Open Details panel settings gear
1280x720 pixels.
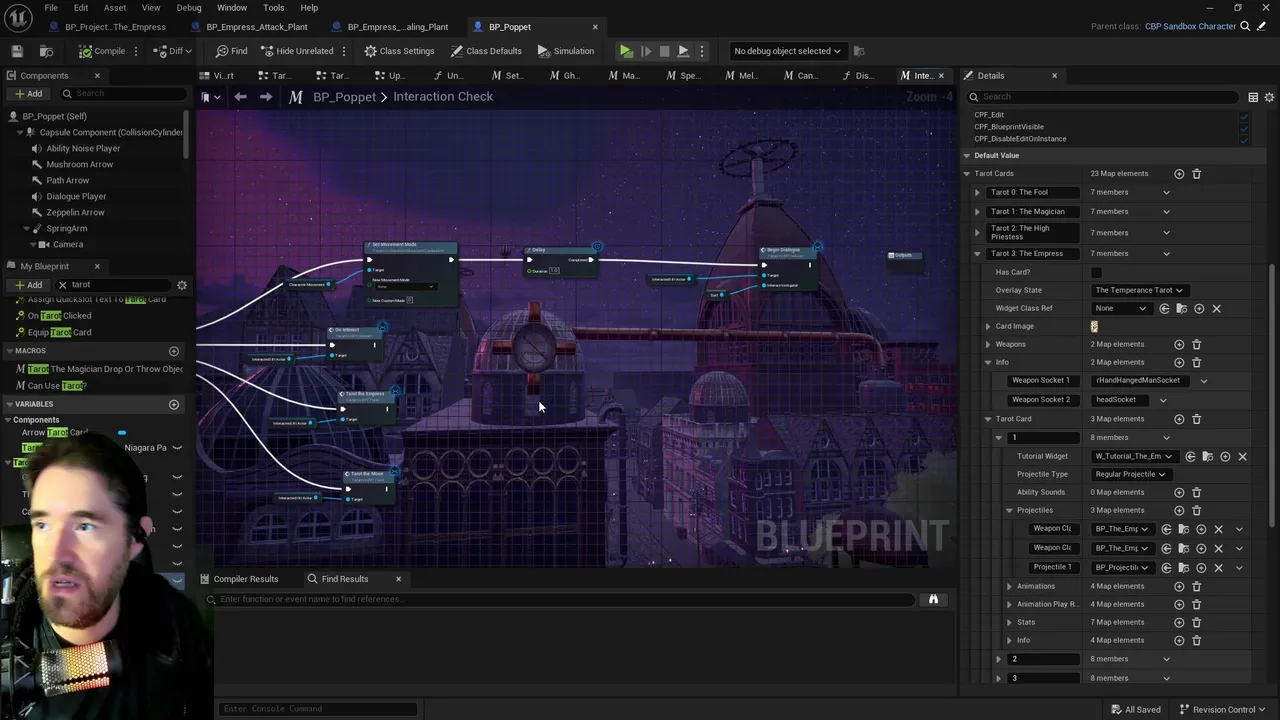tap(1270, 97)
